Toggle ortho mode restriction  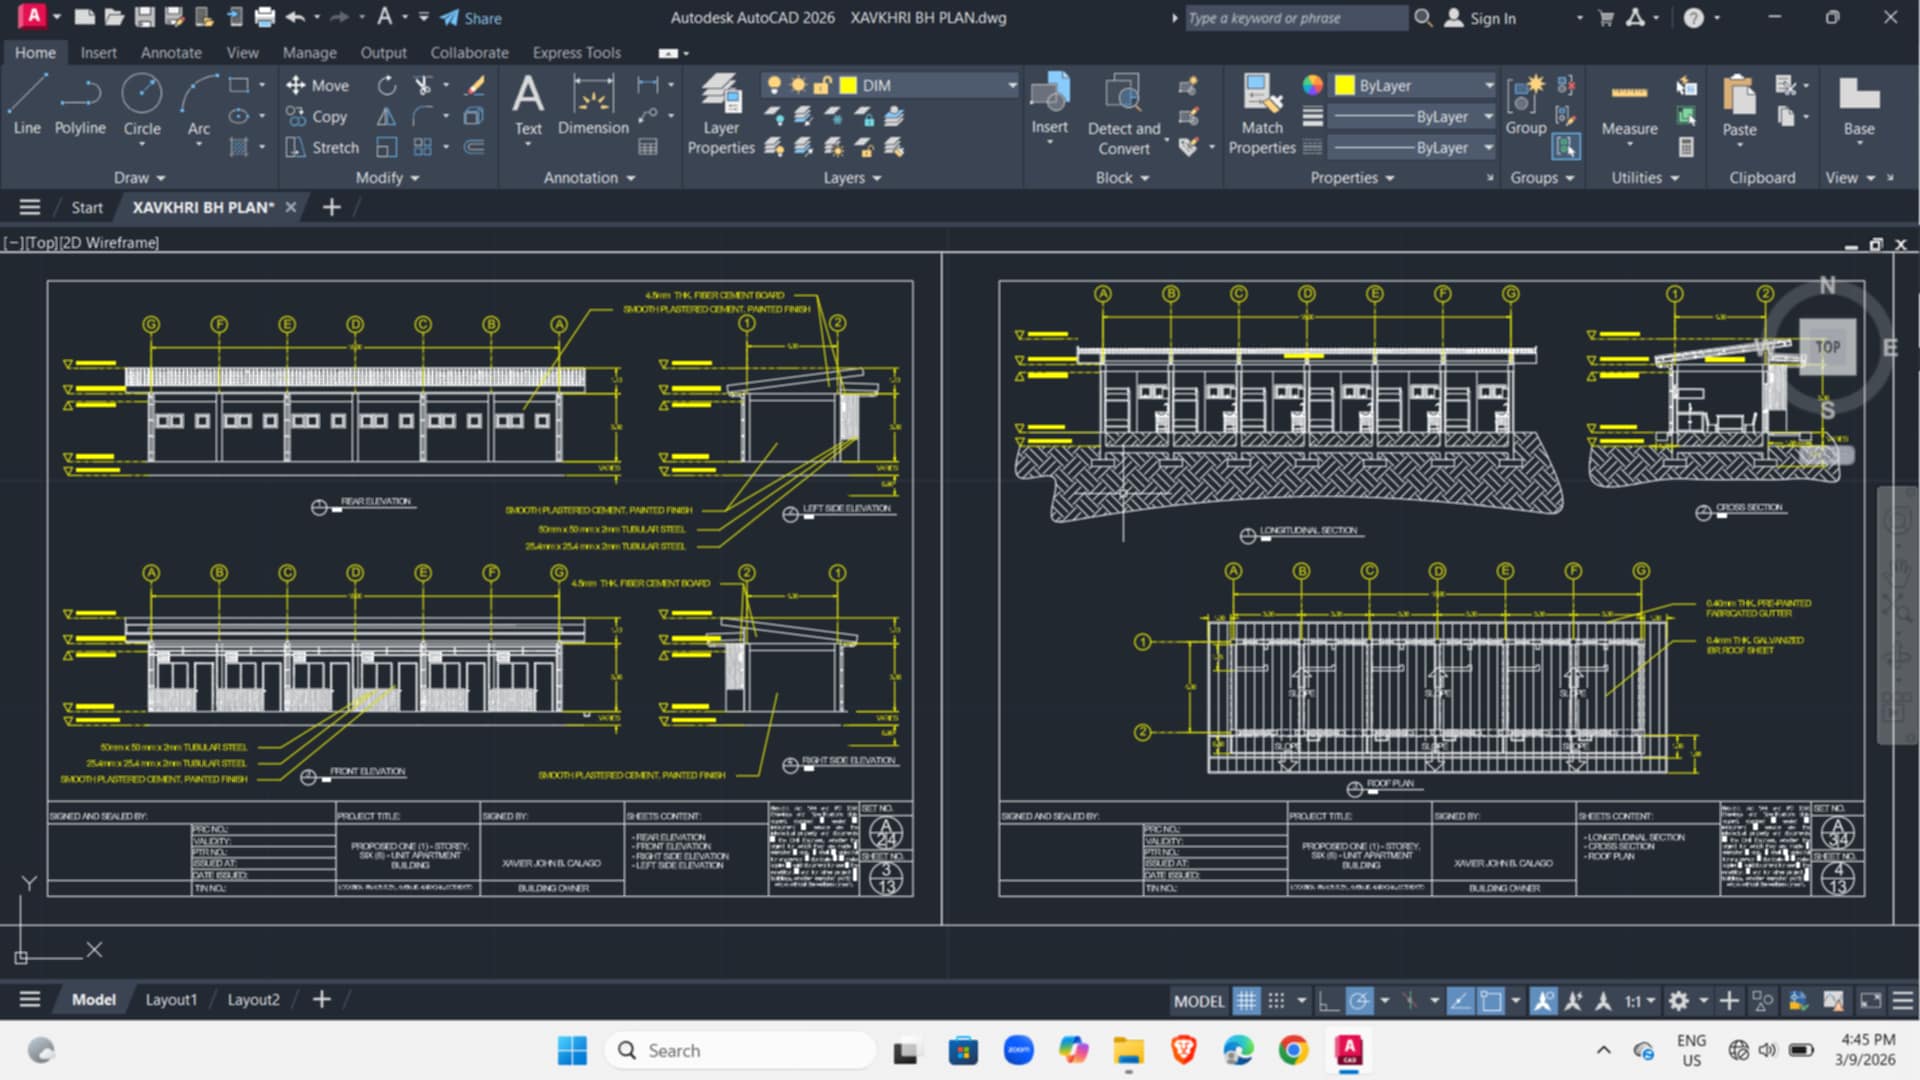pos(1328,1000)
